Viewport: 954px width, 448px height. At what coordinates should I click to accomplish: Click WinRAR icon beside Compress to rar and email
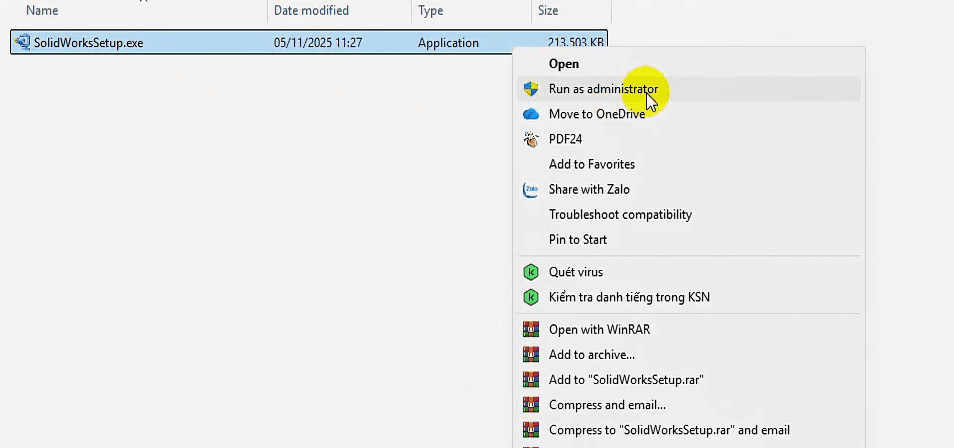(531, 430)
